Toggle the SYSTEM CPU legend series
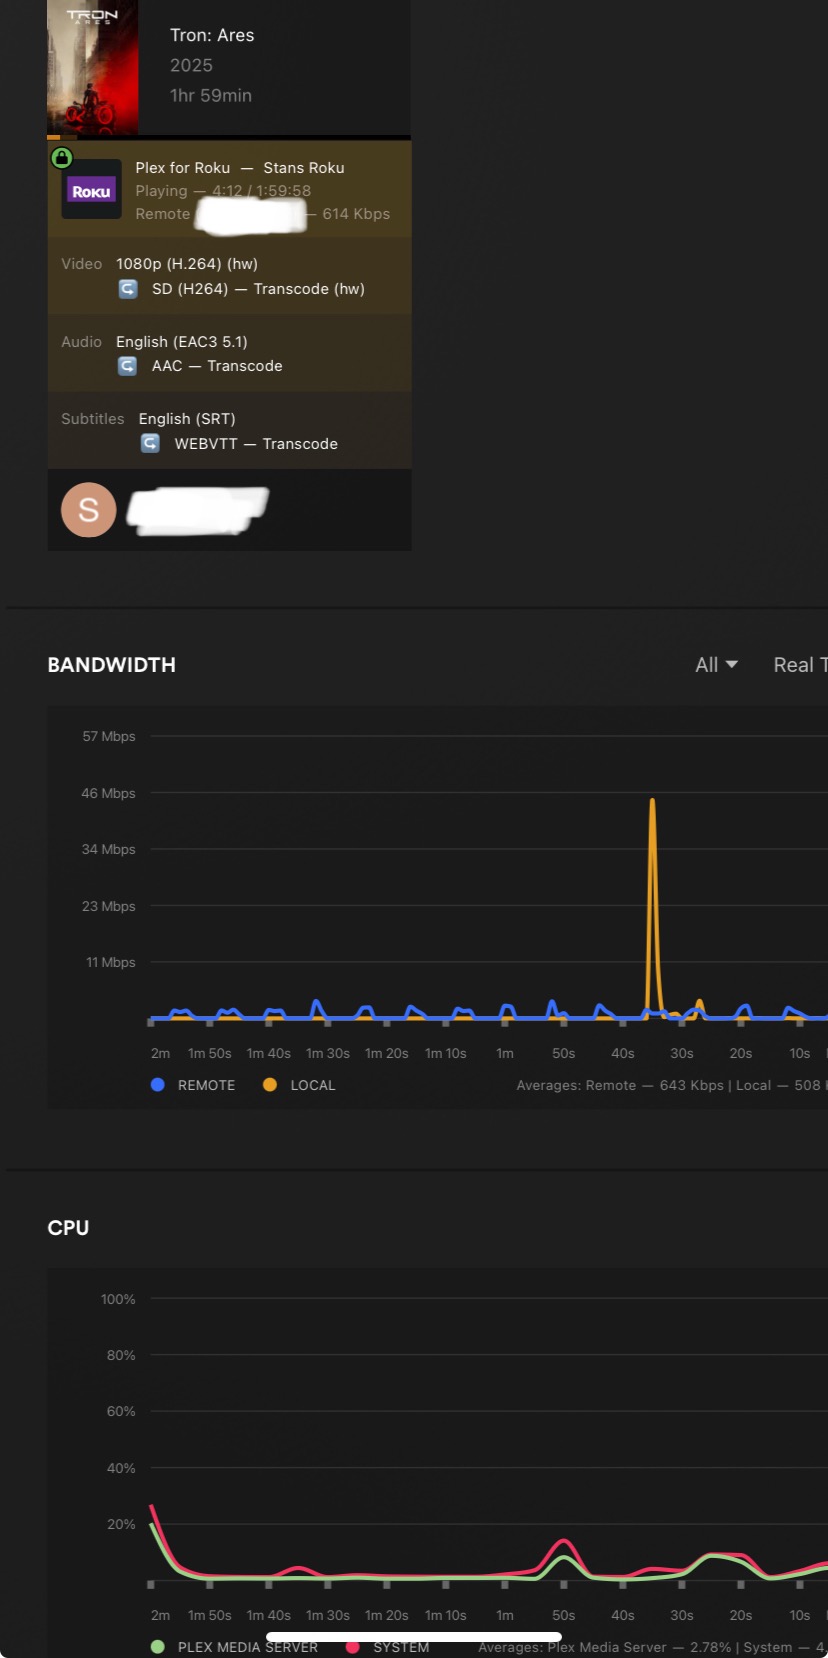 click(x=387, y=1647)
